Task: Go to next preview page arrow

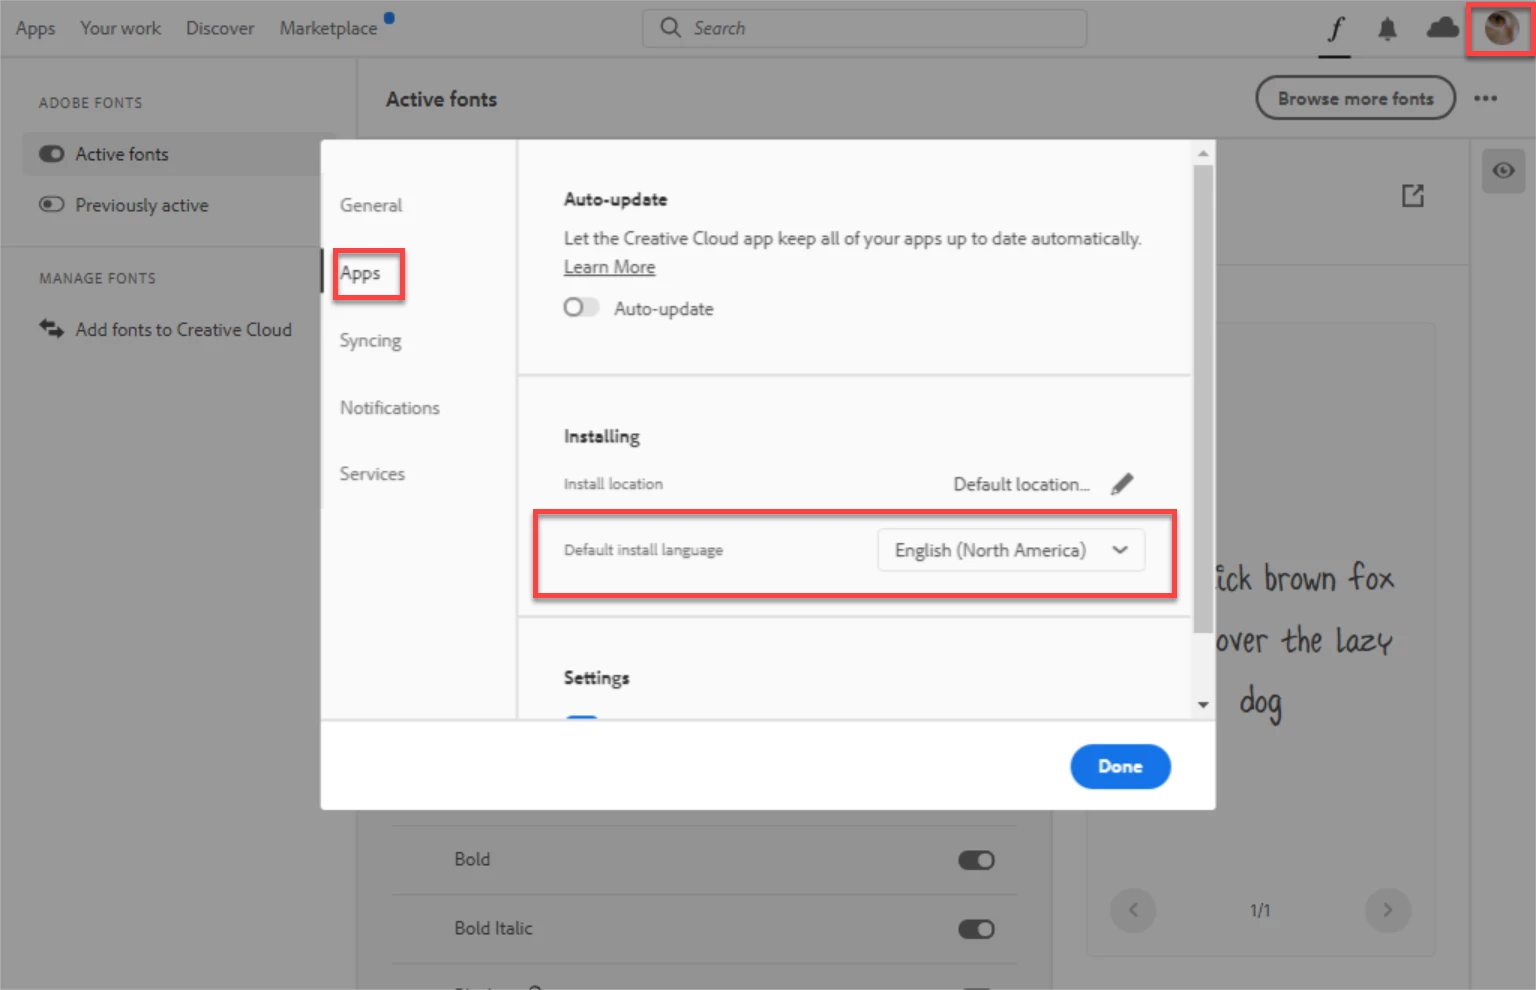Action: tap(1387, 910)
